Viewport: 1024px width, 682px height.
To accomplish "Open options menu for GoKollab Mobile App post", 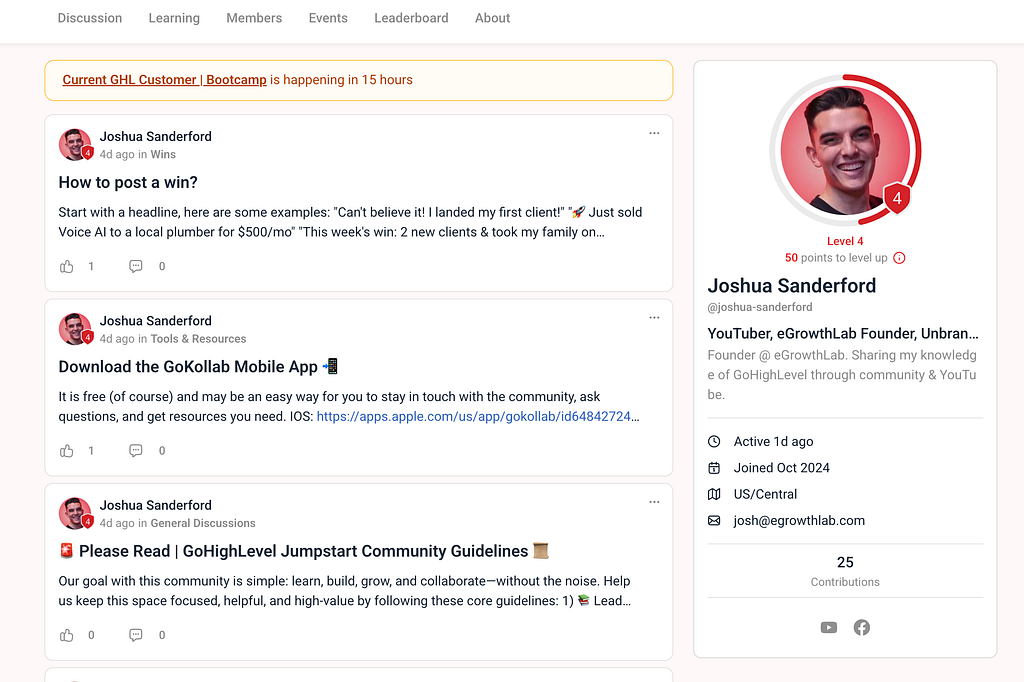I will point(654,317).
